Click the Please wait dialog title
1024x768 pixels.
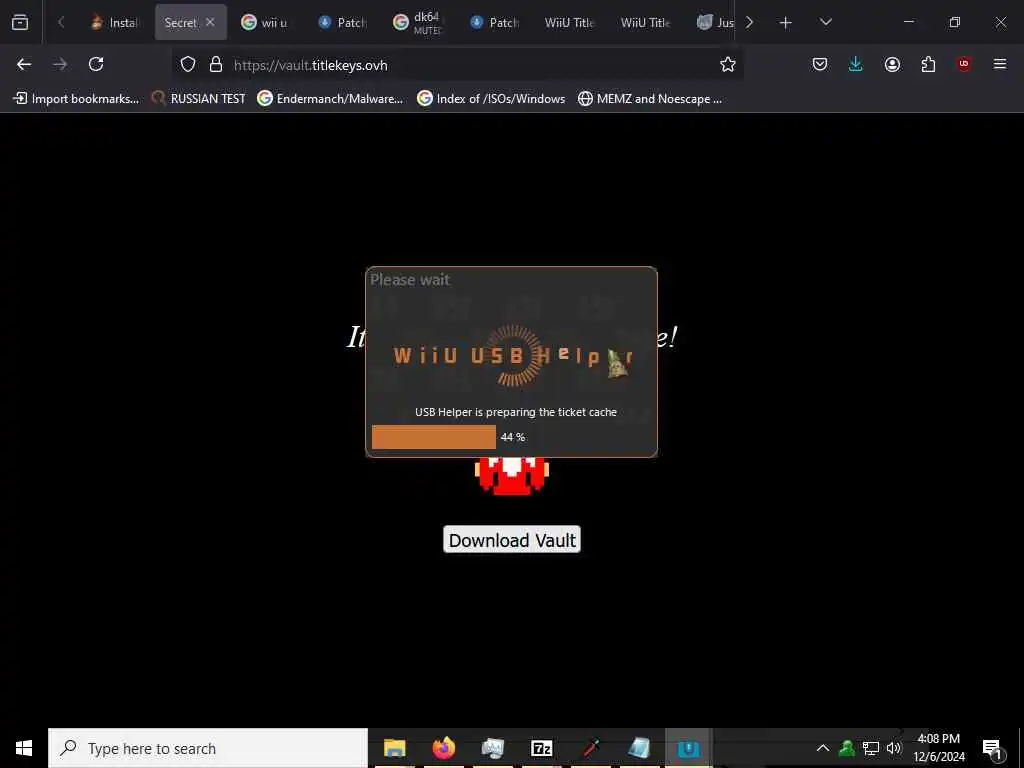click(x=409, y=280)
